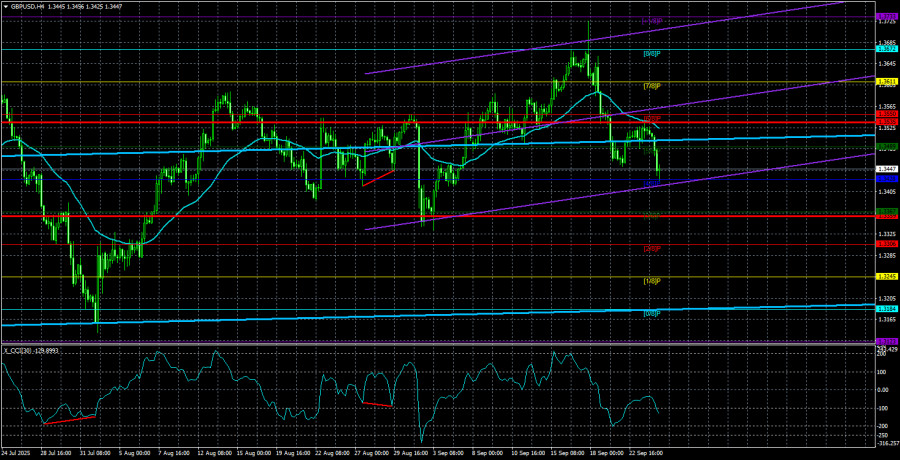900x460 pixels.
Task: Click the 1.3405 price scale label
Action: (x=886, y=191)
